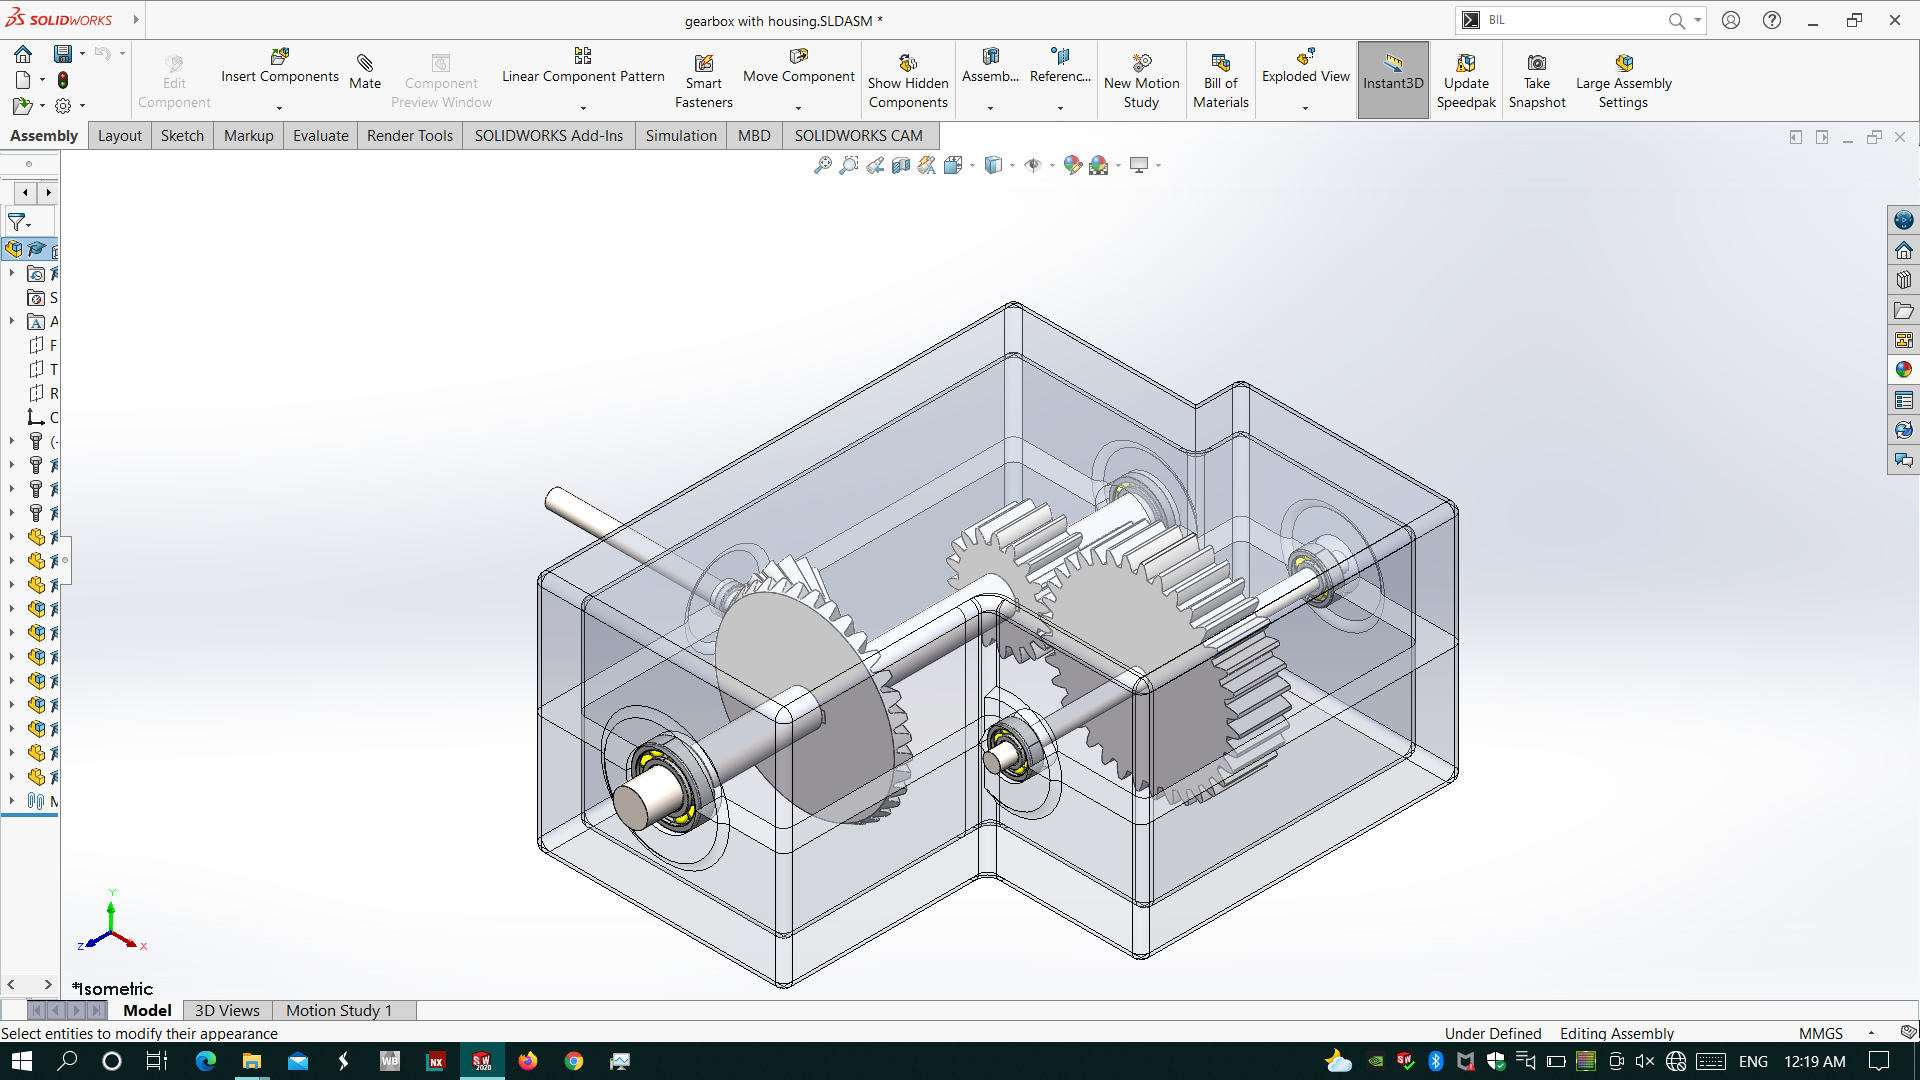Open Custom Properties task pane tab
1920x1080 pixels.
pos(1903,400)
